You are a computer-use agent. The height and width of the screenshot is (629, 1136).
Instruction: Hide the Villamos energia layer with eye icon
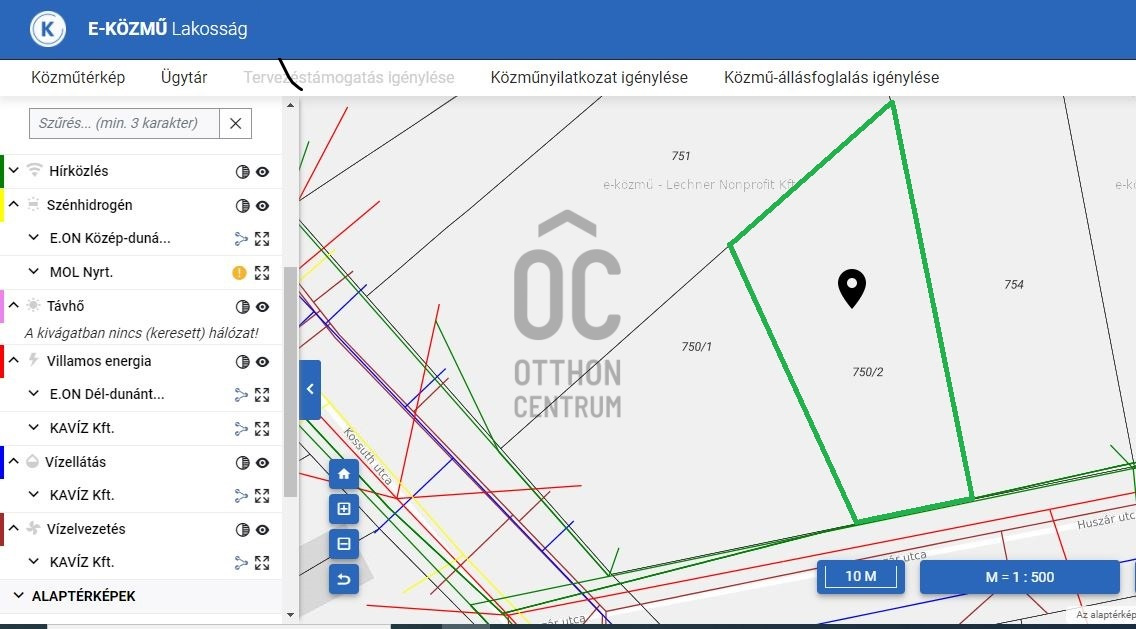262,362
